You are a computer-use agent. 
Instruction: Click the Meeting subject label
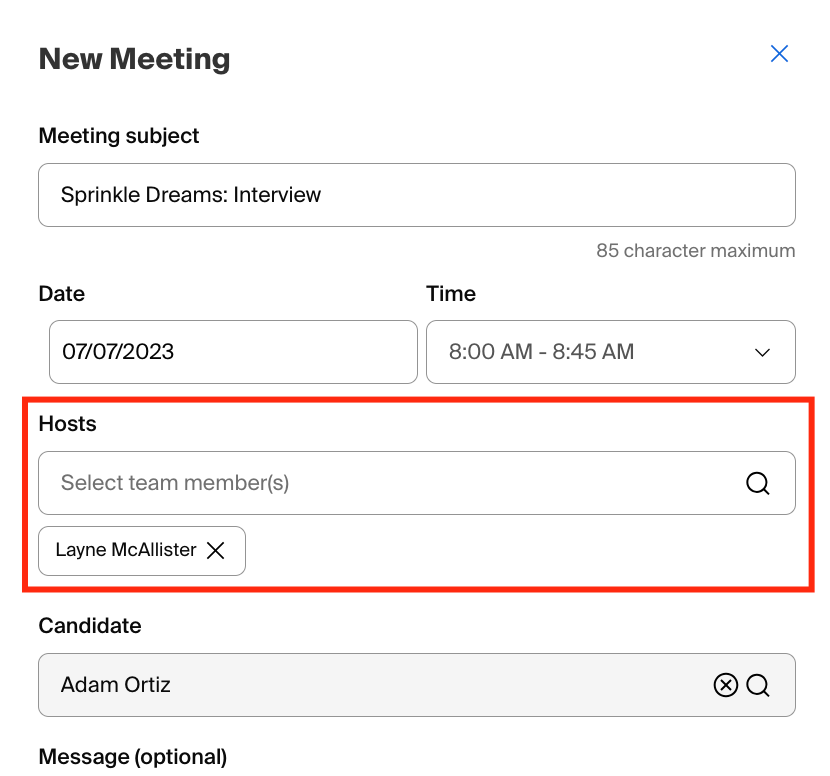(x=119, y=136)
